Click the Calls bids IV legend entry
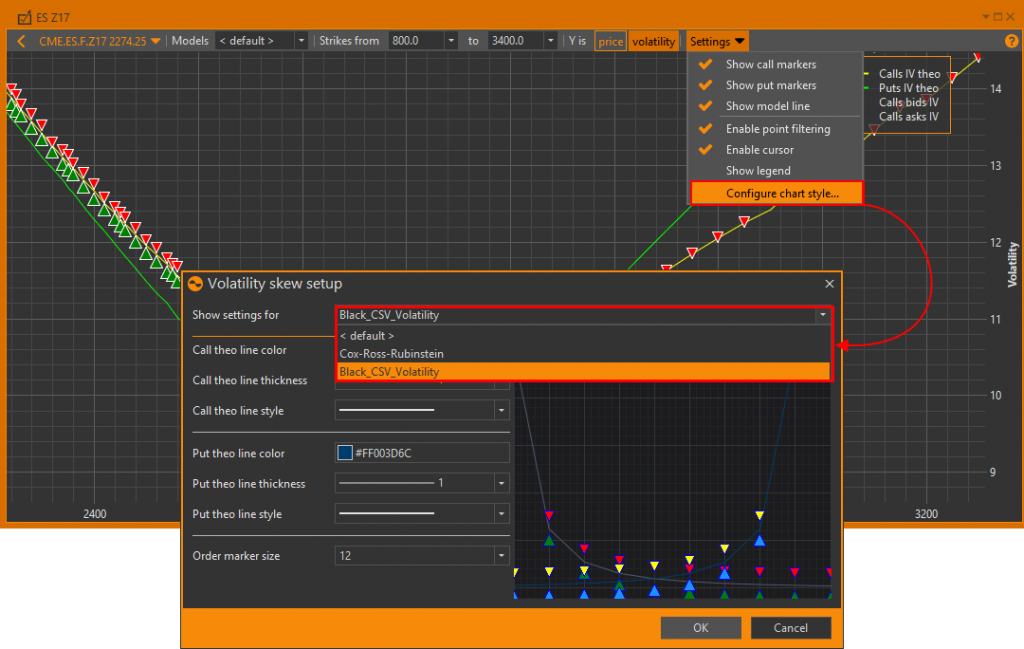1024x649 pixels. coord(908,103)
